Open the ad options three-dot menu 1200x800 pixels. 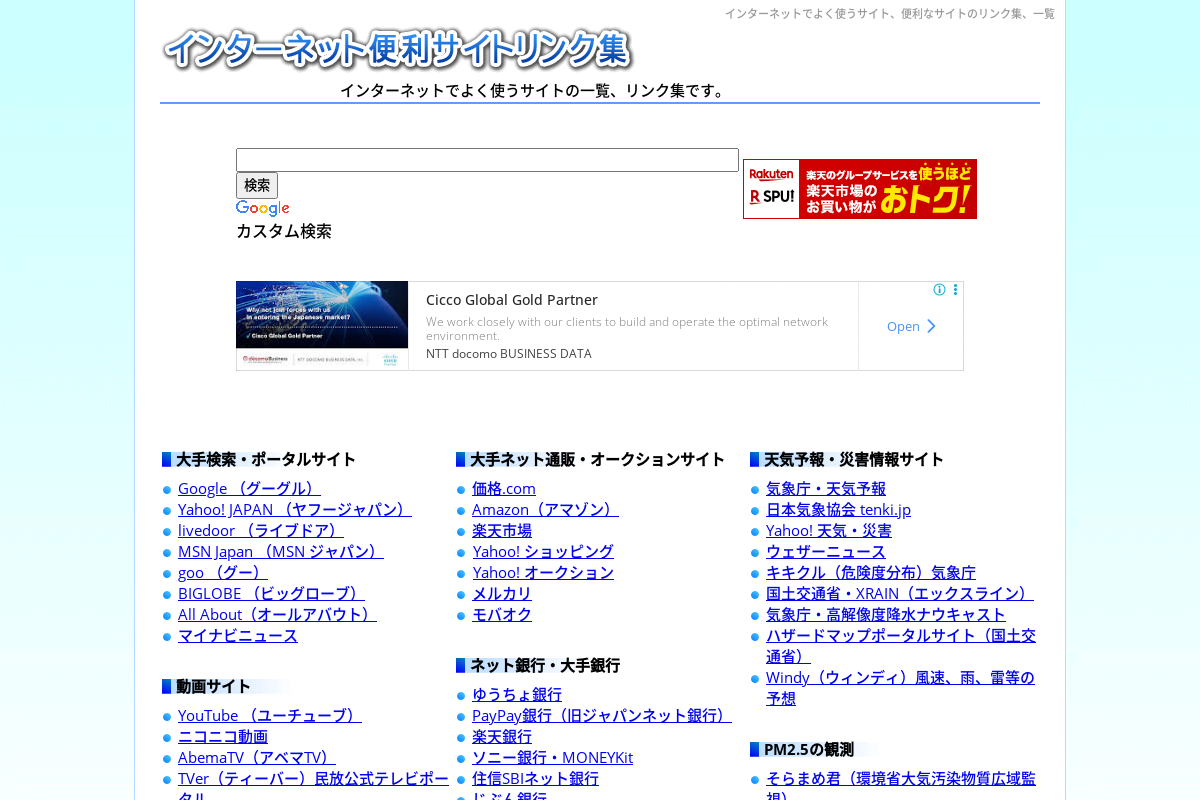coord(956,290)
